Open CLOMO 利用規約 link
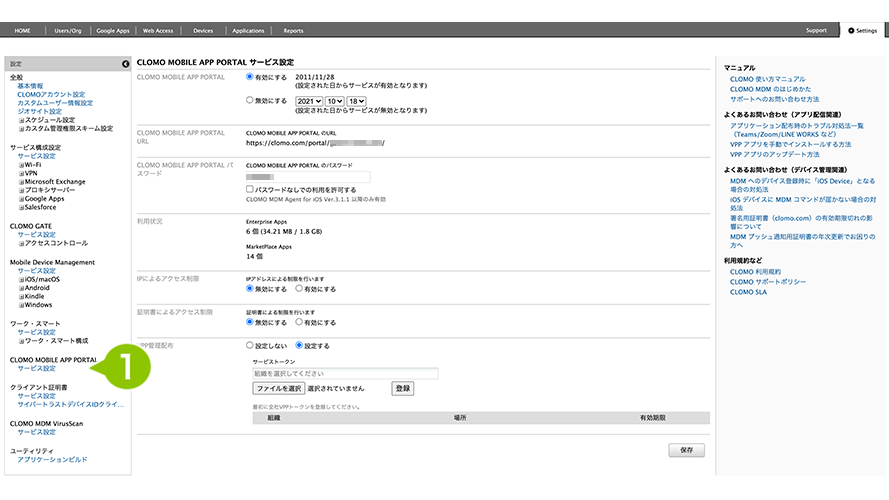 [x=755, y=272]
